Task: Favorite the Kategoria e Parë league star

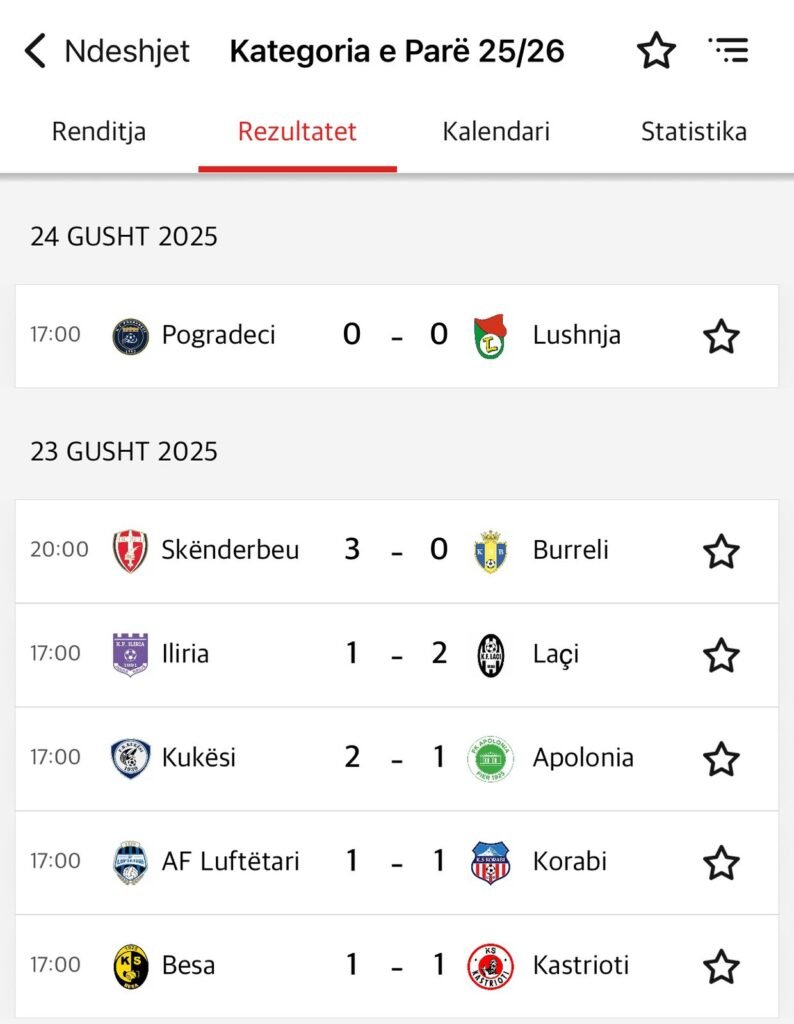Action: [656, 51]
